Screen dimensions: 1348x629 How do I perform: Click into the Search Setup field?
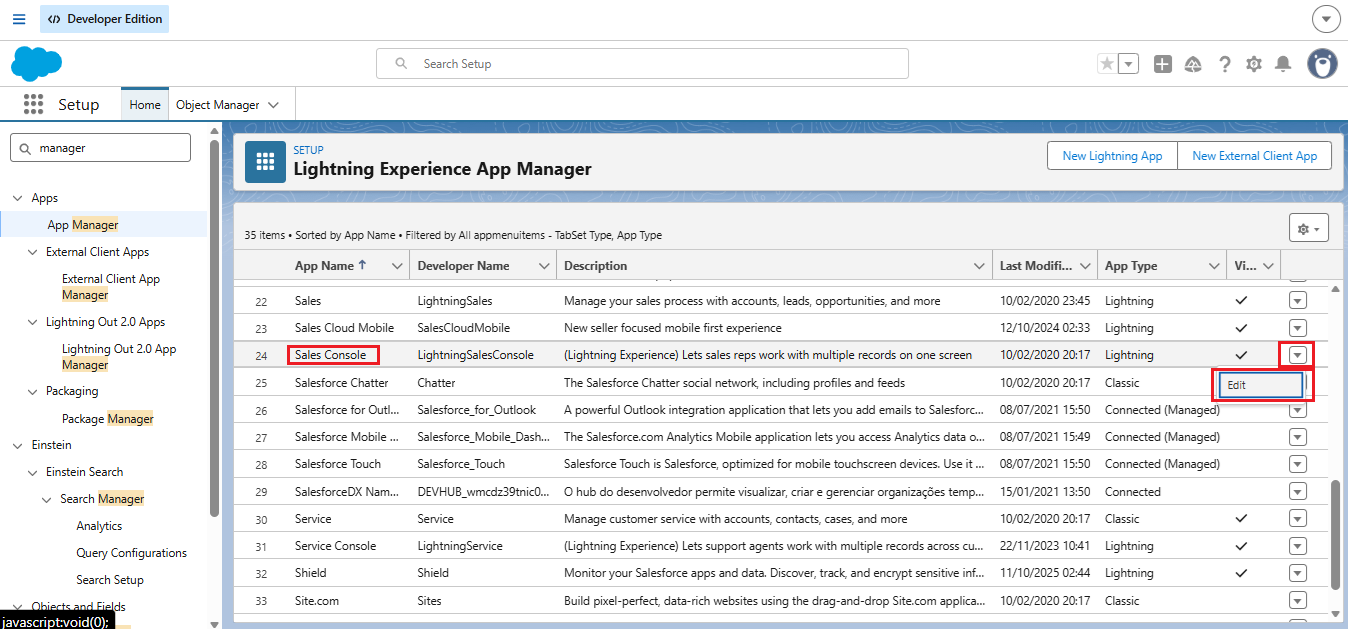pyautogui.click(x=642, y=63)
